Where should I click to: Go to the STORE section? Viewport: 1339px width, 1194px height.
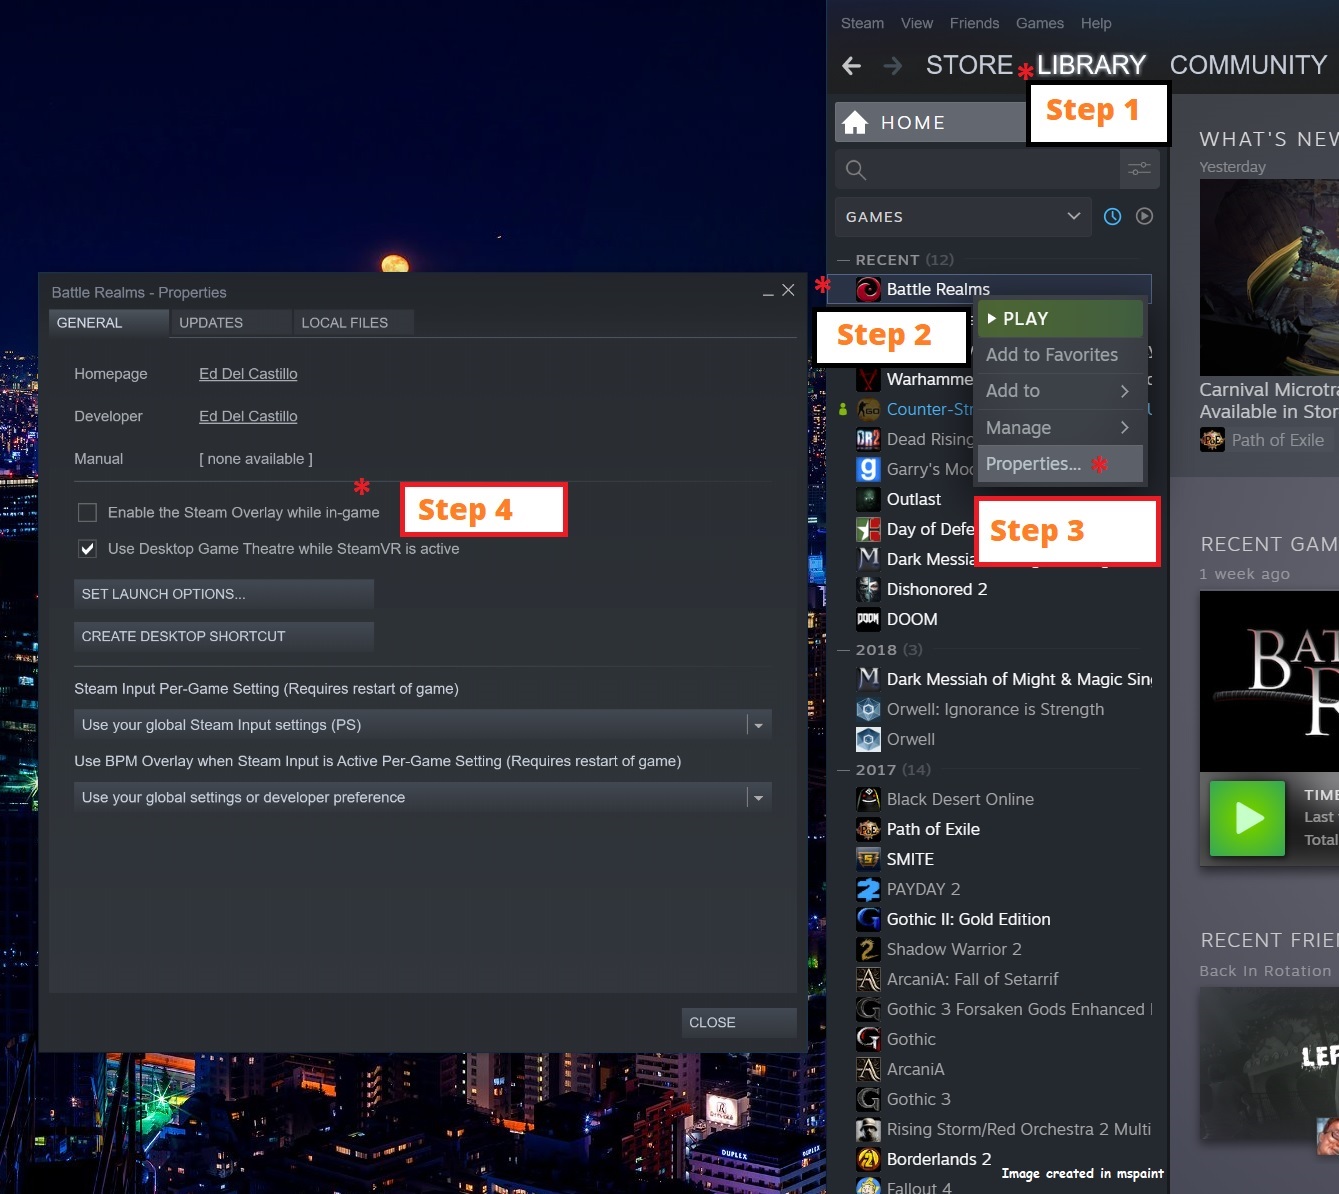pyautogui.click(x=969, y=65)
